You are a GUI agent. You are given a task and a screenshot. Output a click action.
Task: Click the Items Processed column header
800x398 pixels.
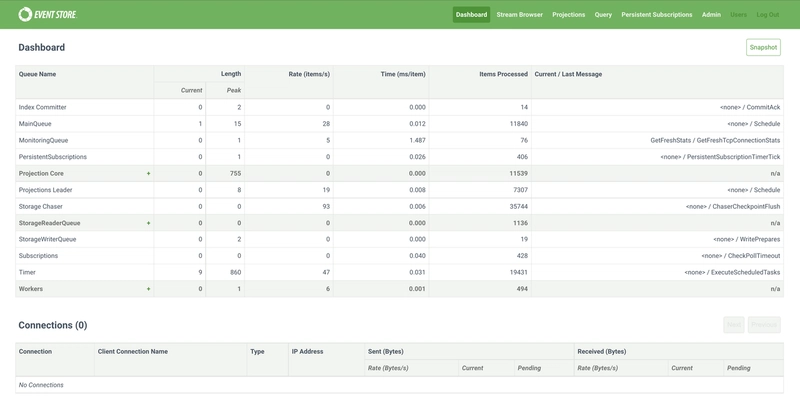(x=504, y=74)
